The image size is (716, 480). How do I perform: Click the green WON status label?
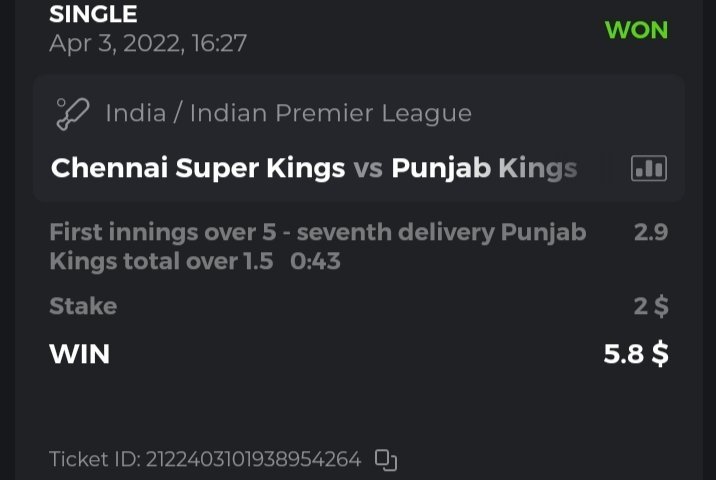pos(636,29)
